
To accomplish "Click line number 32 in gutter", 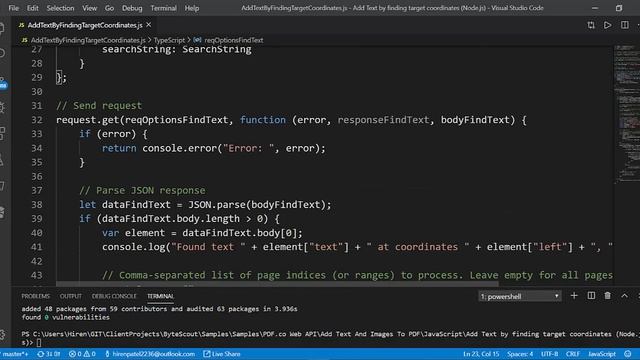I will tap(37, 120).
